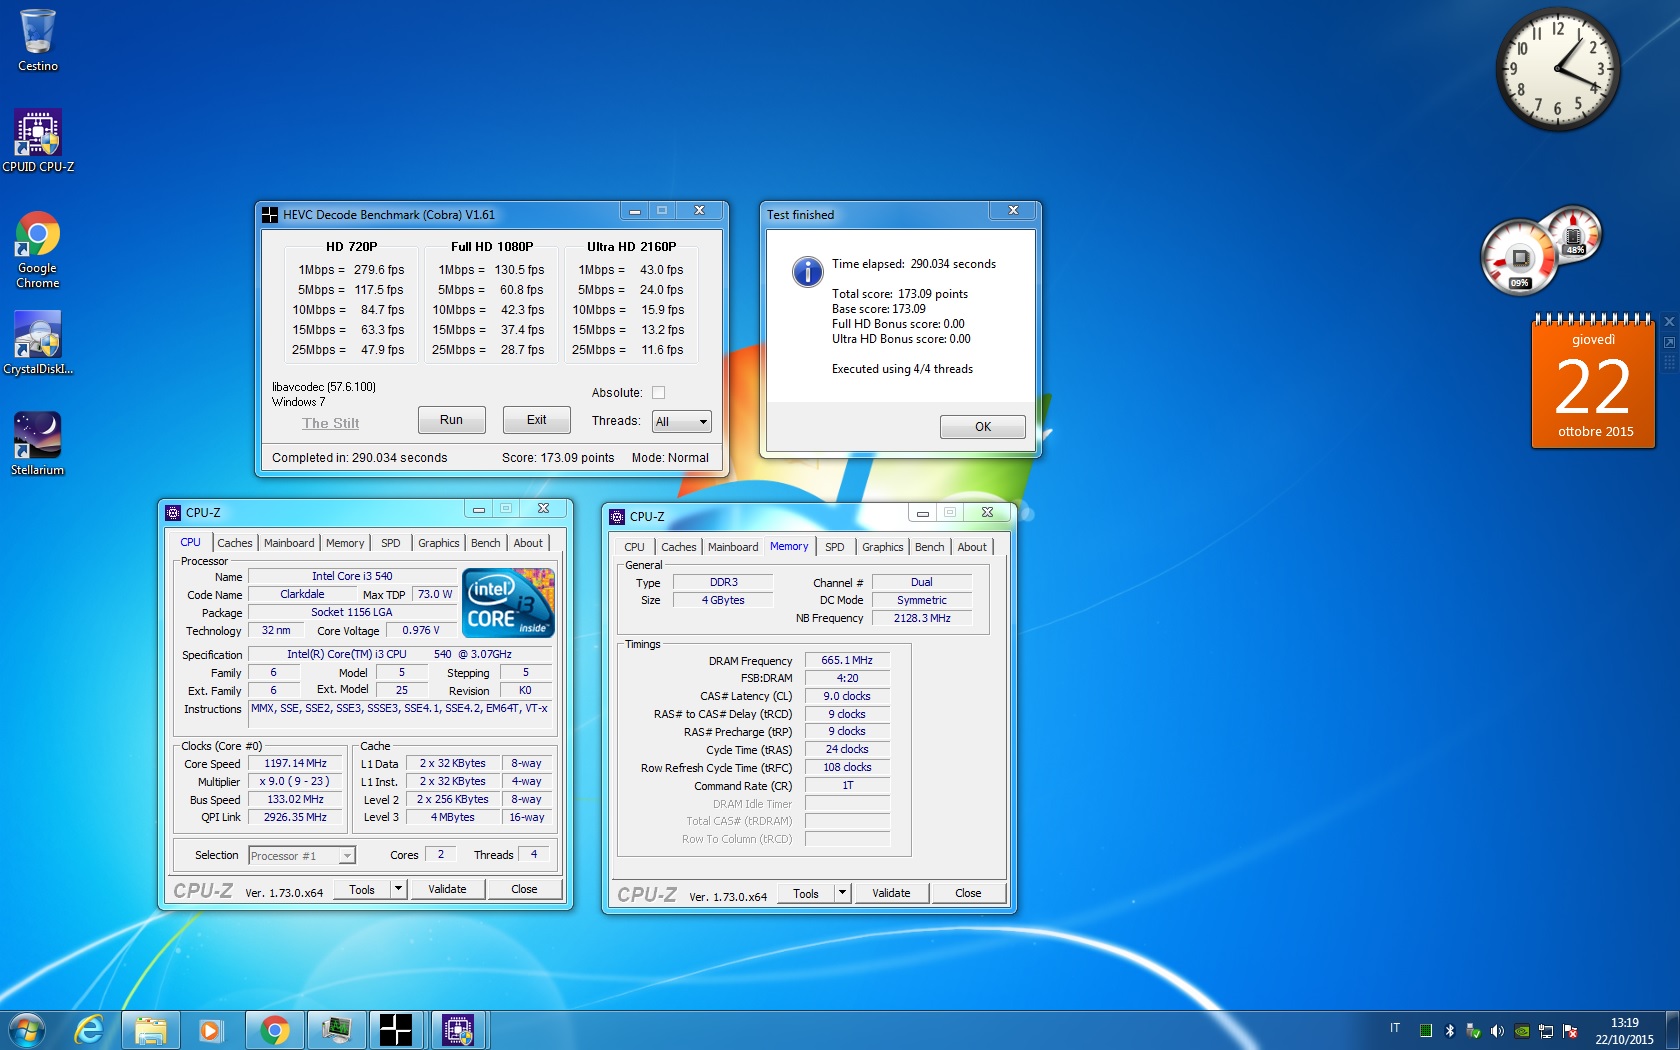Open Bench tab in right CPU-Z window
This screenshot has width=1680, height=1050.
(930, 547)
